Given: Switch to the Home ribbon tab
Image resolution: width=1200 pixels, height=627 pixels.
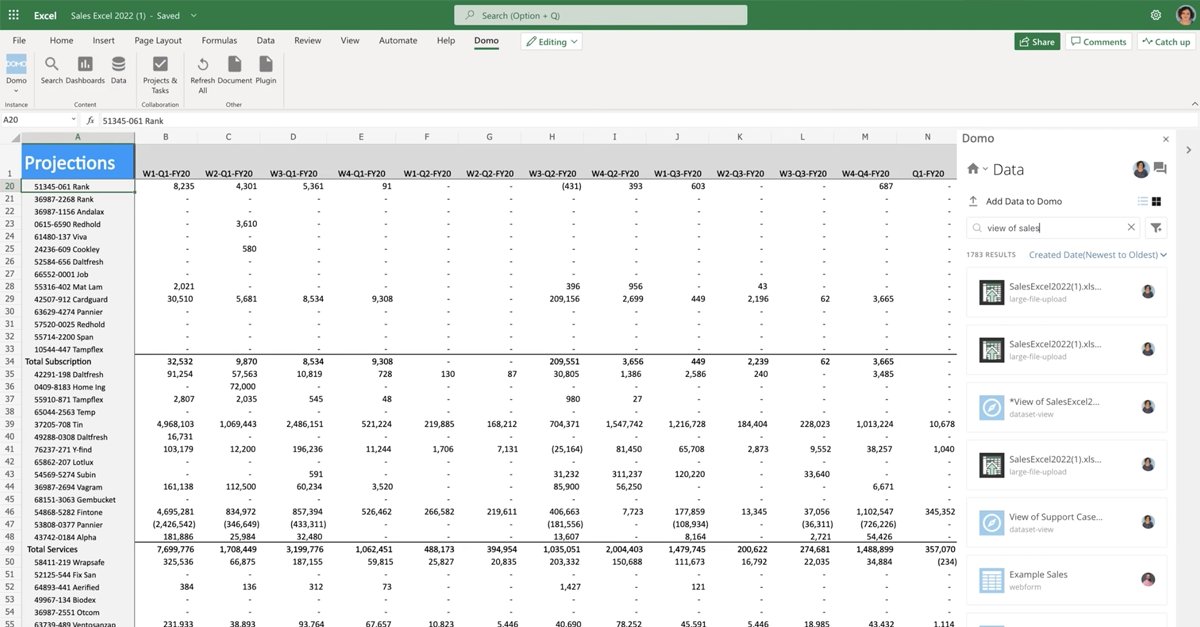Looking at the screenshot, I should point(61,41).
